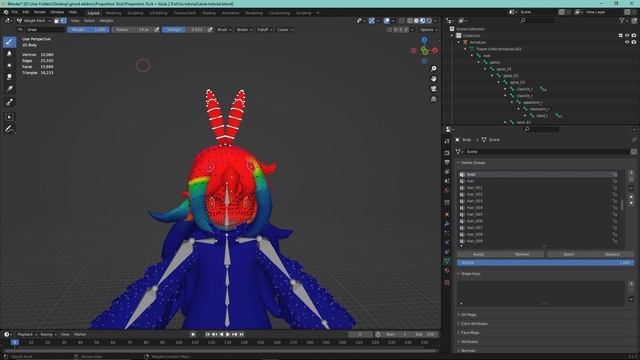Toggle Strength pressure sensitivity button
640x360 pixels.
click(x=210, y=30)
